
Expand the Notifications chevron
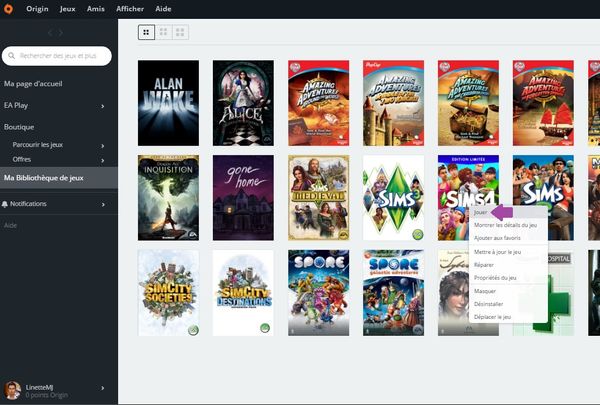click(x=103, y=205)
